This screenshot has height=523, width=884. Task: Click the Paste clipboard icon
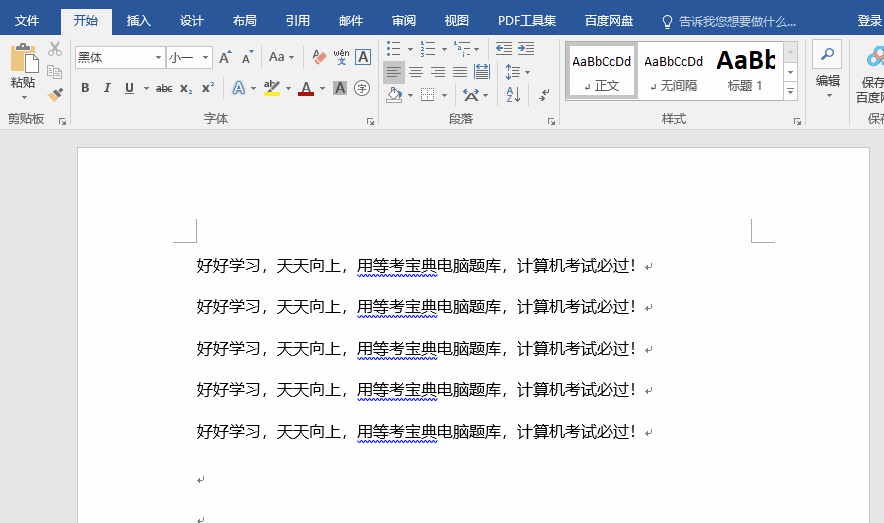coord(24,58)
